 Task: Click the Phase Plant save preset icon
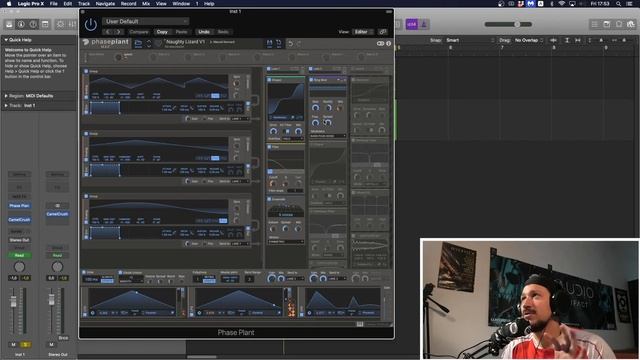click(269, 42)
